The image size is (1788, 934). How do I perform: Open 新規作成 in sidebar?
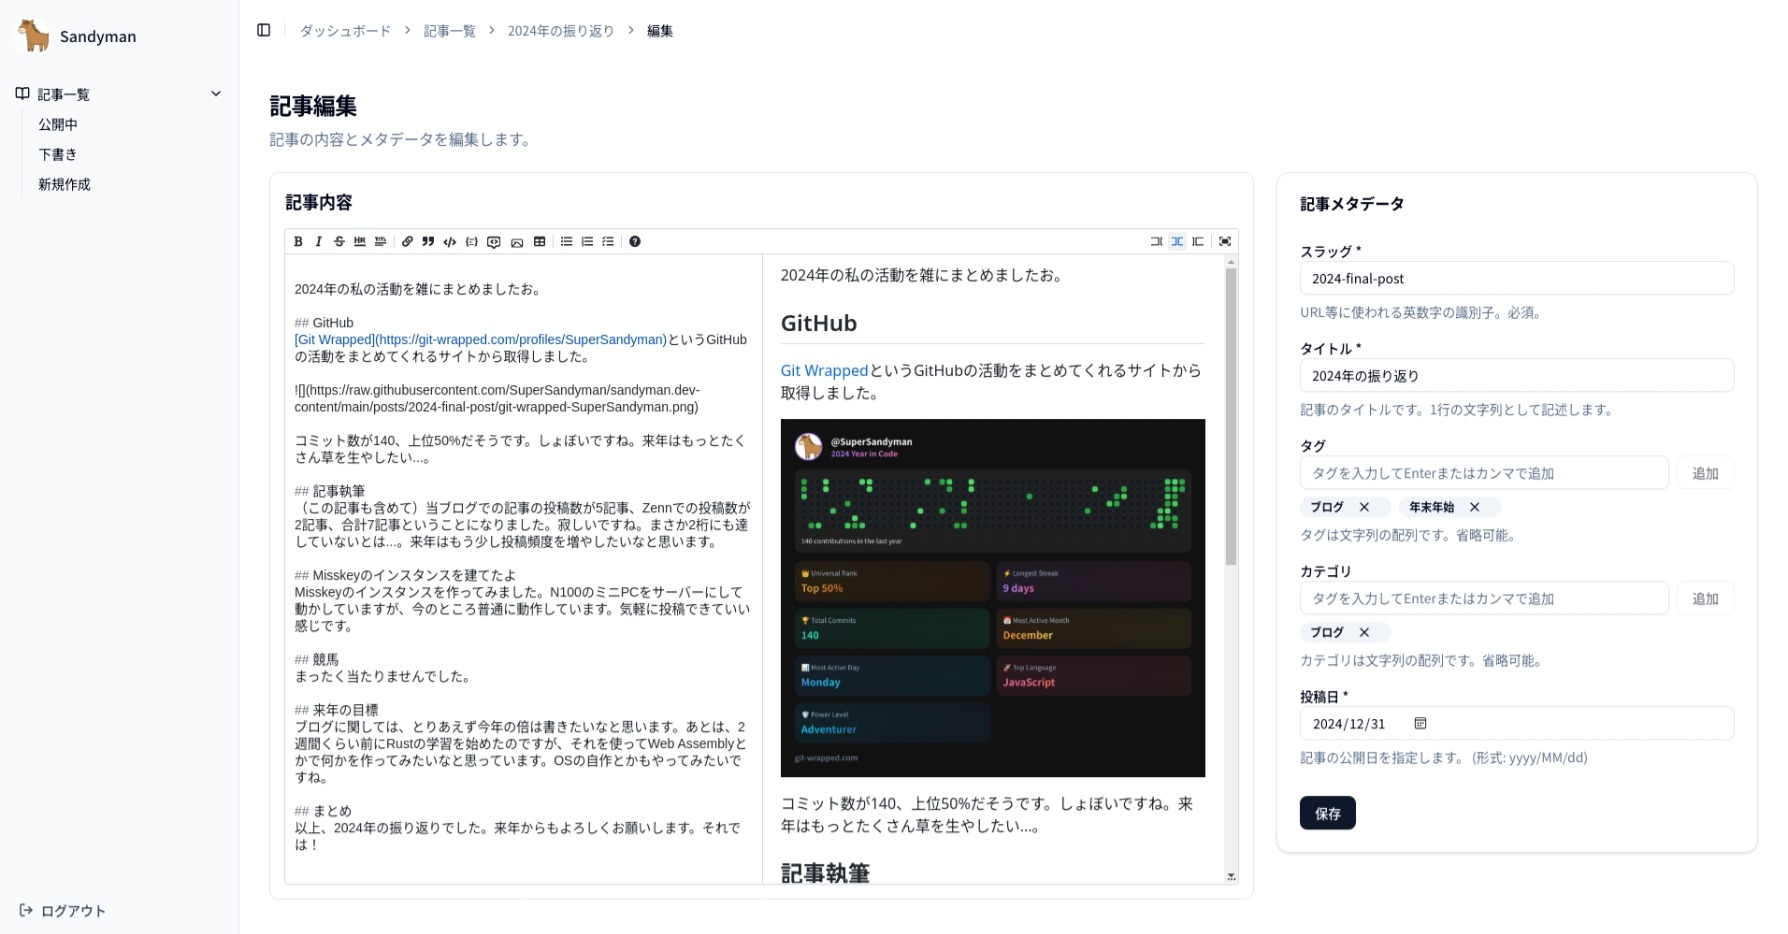64,184
